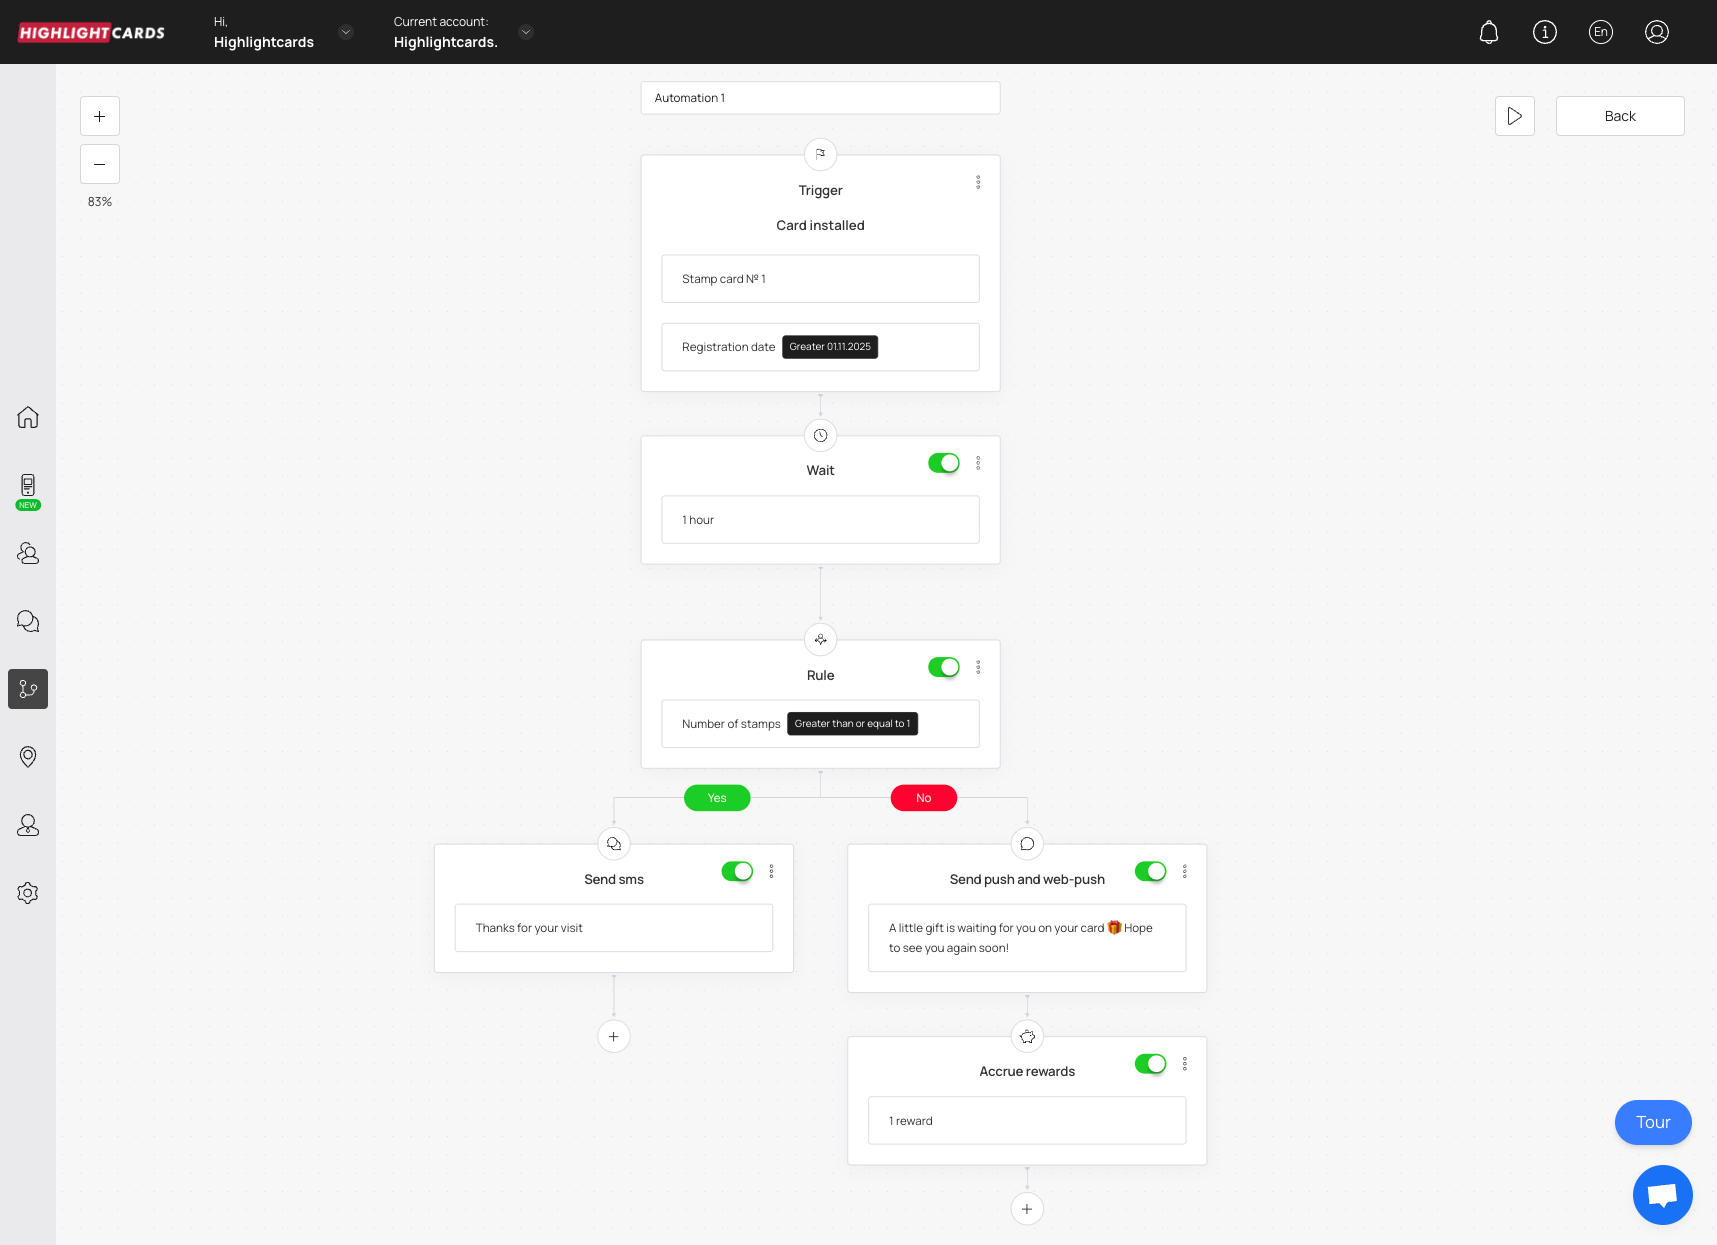Open the Trigger block options menu
This screenshot has width=1717, height=1245.
point(978,182)
